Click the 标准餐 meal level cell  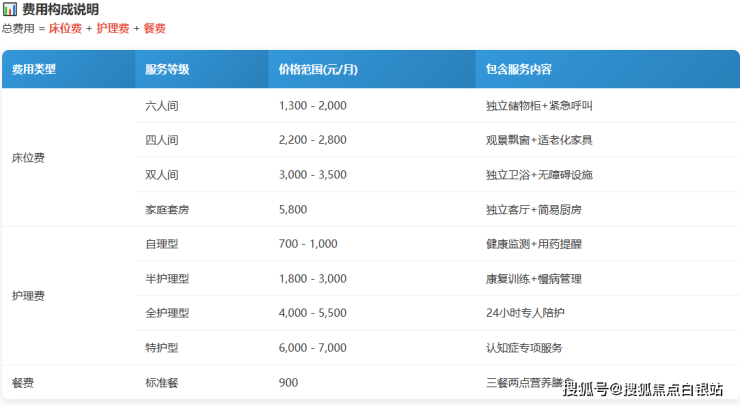click(162, 382)
